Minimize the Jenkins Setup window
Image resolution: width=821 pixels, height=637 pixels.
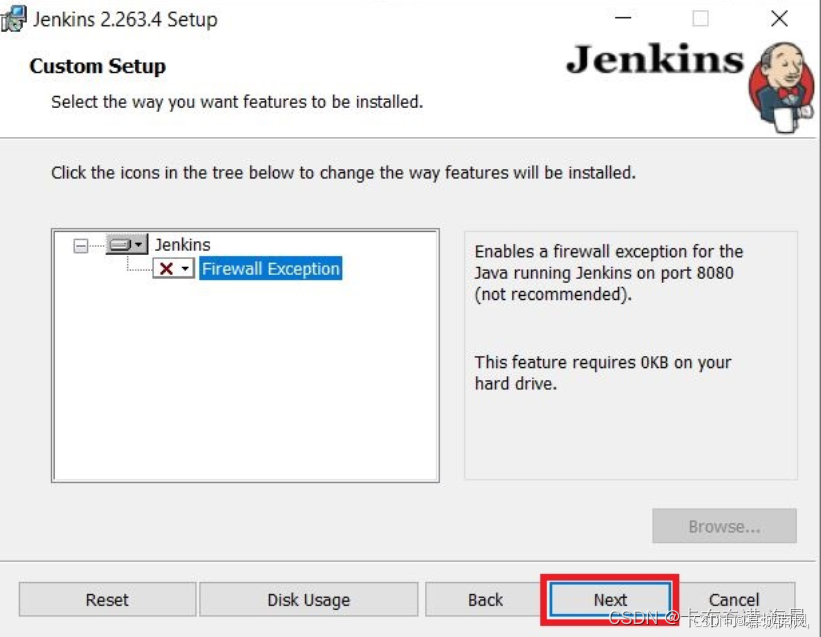623,18
